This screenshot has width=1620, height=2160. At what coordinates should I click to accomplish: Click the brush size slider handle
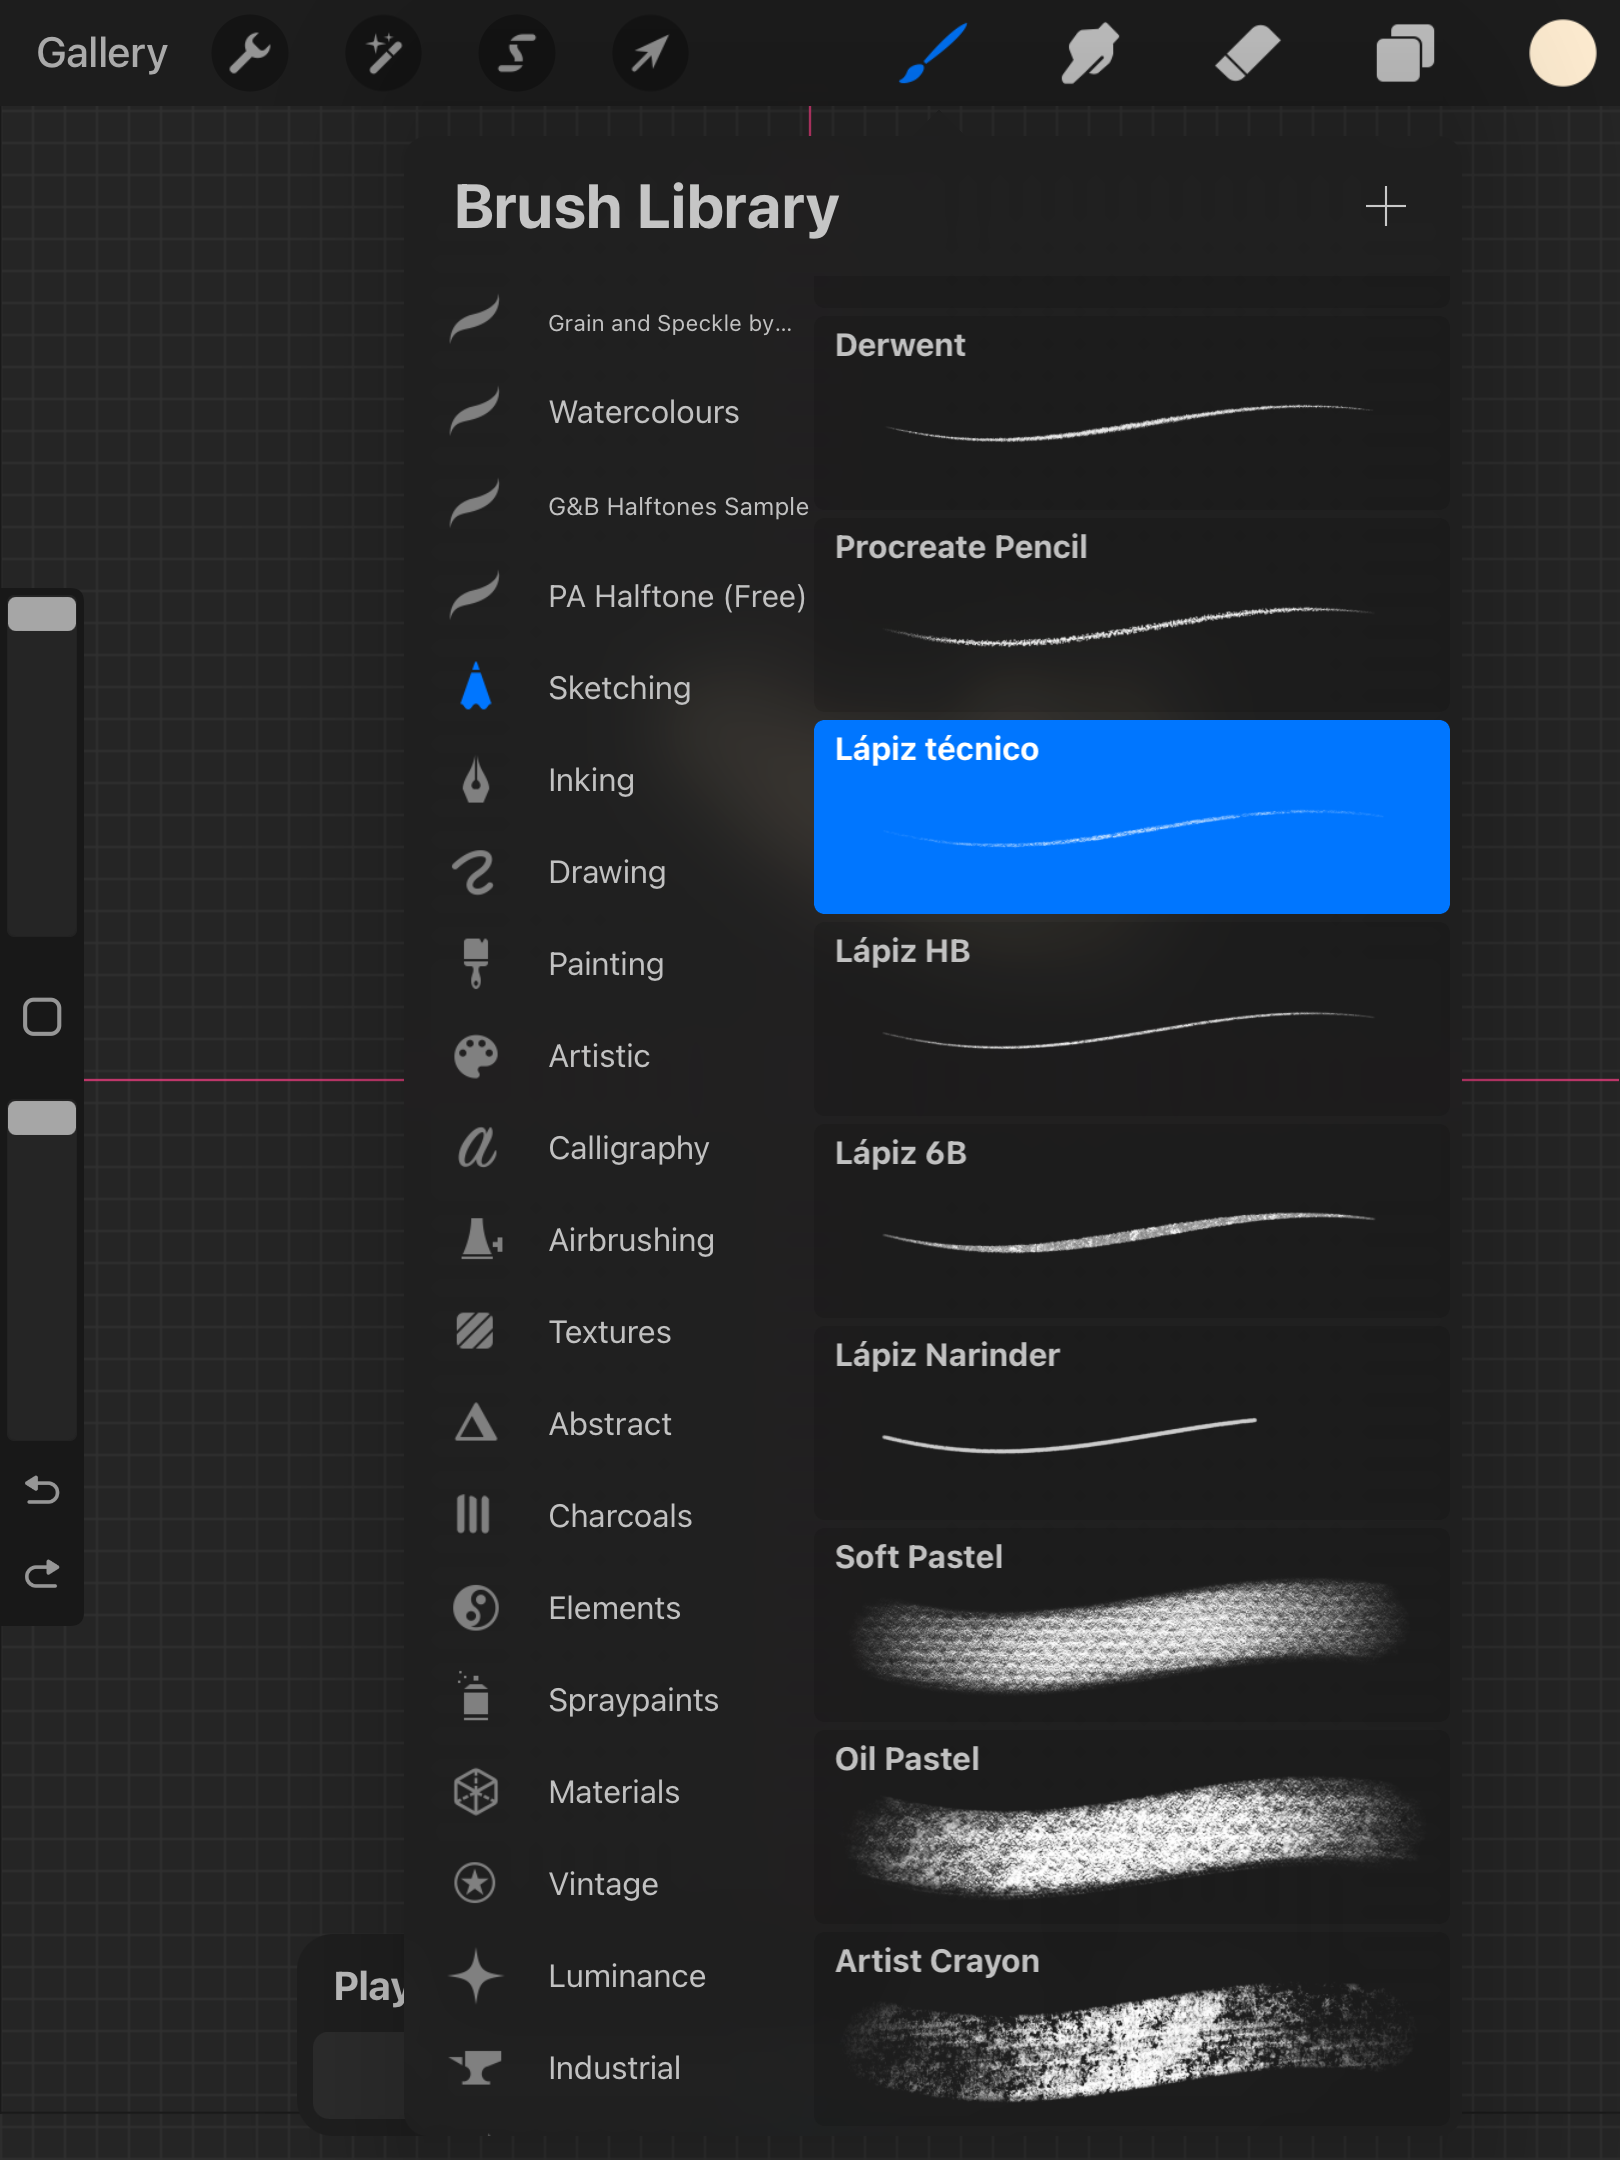(x=42, y=614)
